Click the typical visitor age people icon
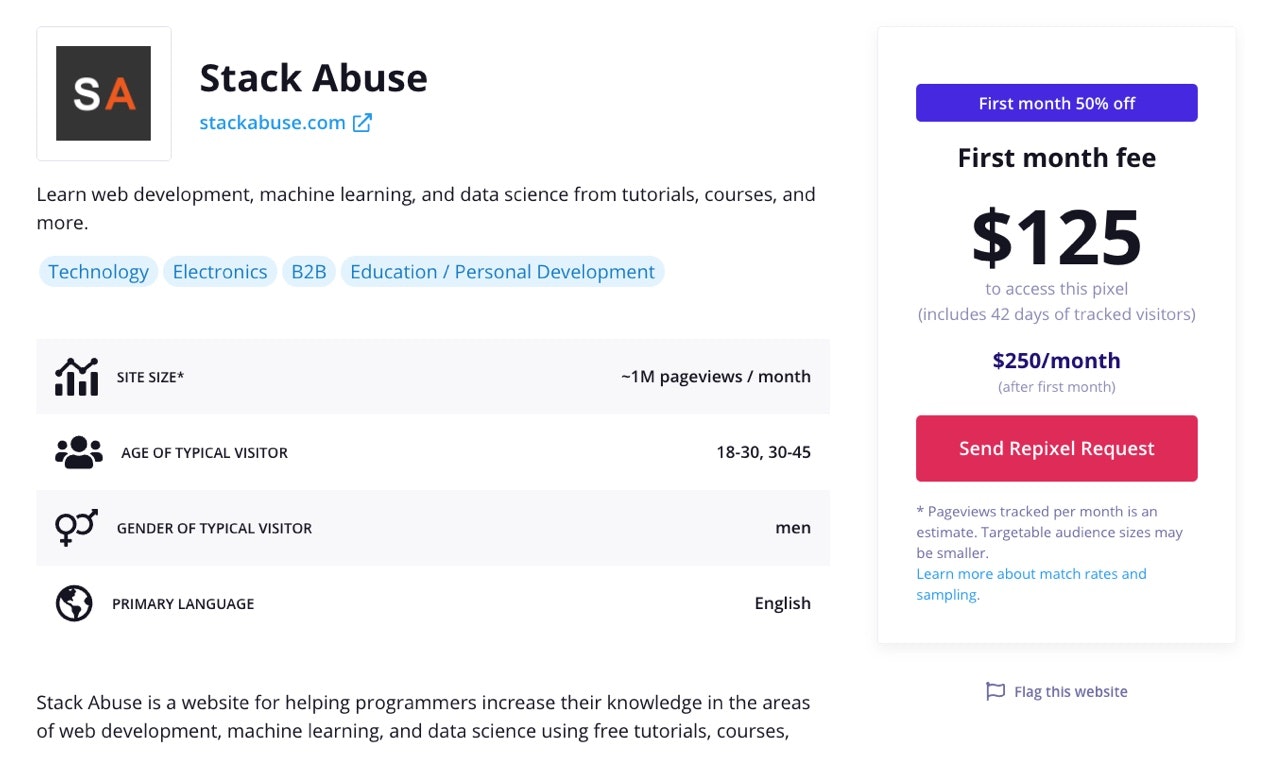The width and height of the screenshot is (1270, 760). pos(78,453)
